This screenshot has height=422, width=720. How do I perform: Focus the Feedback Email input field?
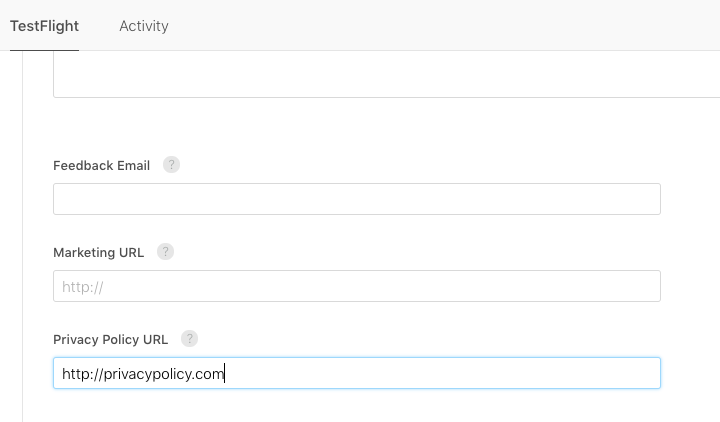pyautogui.click(x=356, y=199)
